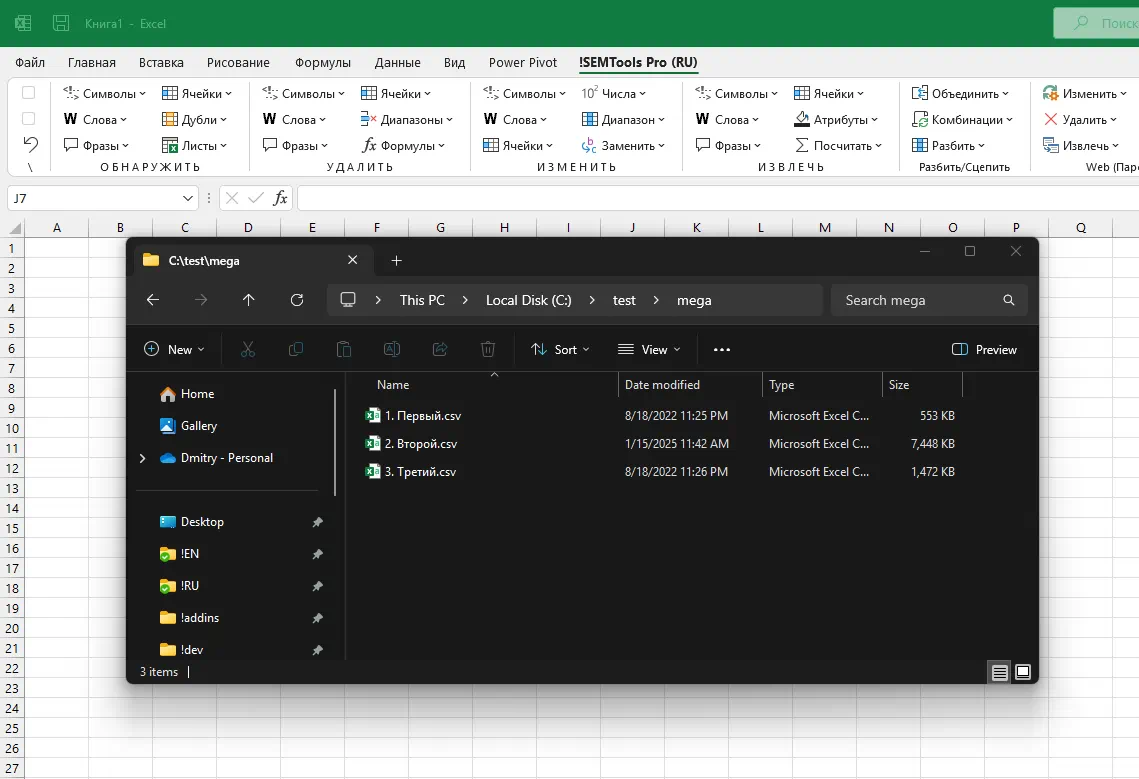Click the Paste icon in Explorer toolbar
1139x779 pixels.
click(x=344, y=350)
